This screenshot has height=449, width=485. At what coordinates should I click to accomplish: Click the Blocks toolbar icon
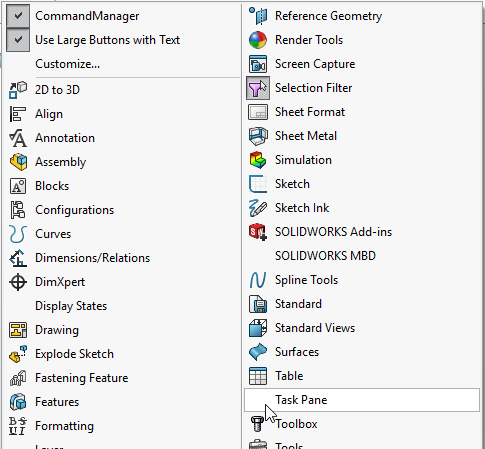tap(18, 186)
